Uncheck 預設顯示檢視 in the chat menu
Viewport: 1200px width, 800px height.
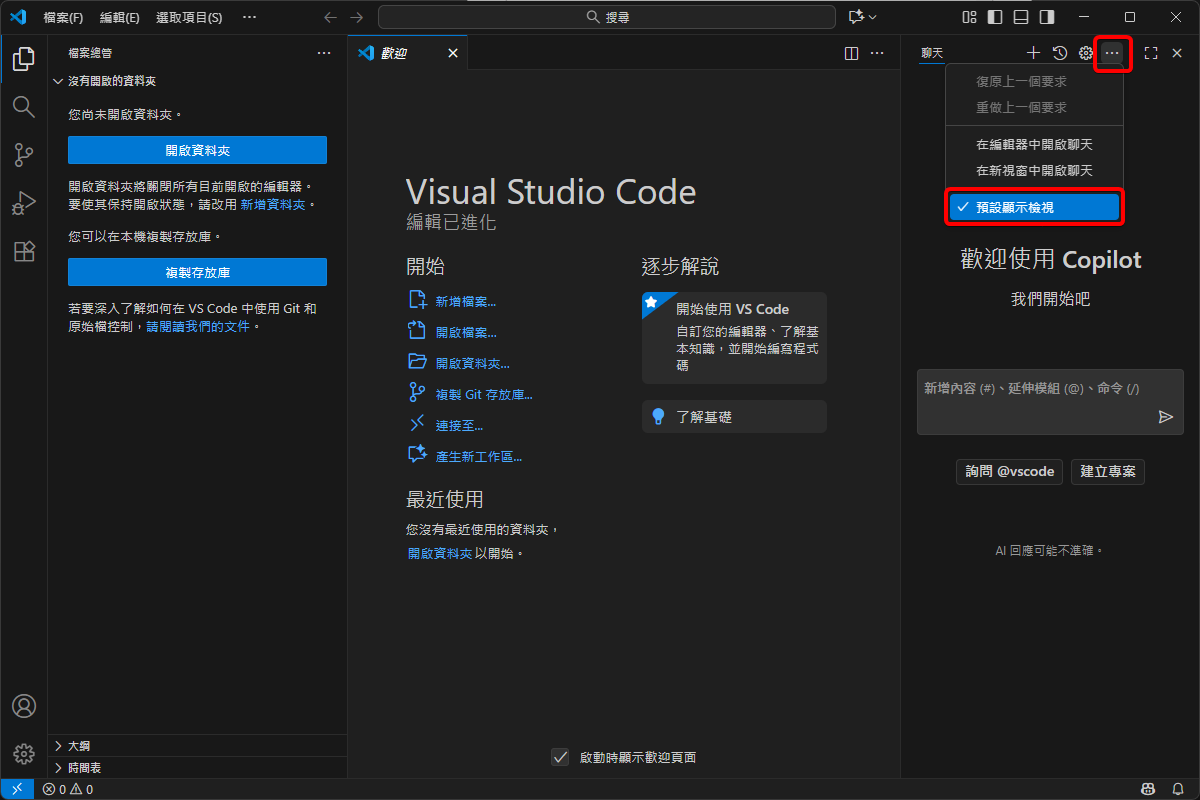pos(1033,207)
